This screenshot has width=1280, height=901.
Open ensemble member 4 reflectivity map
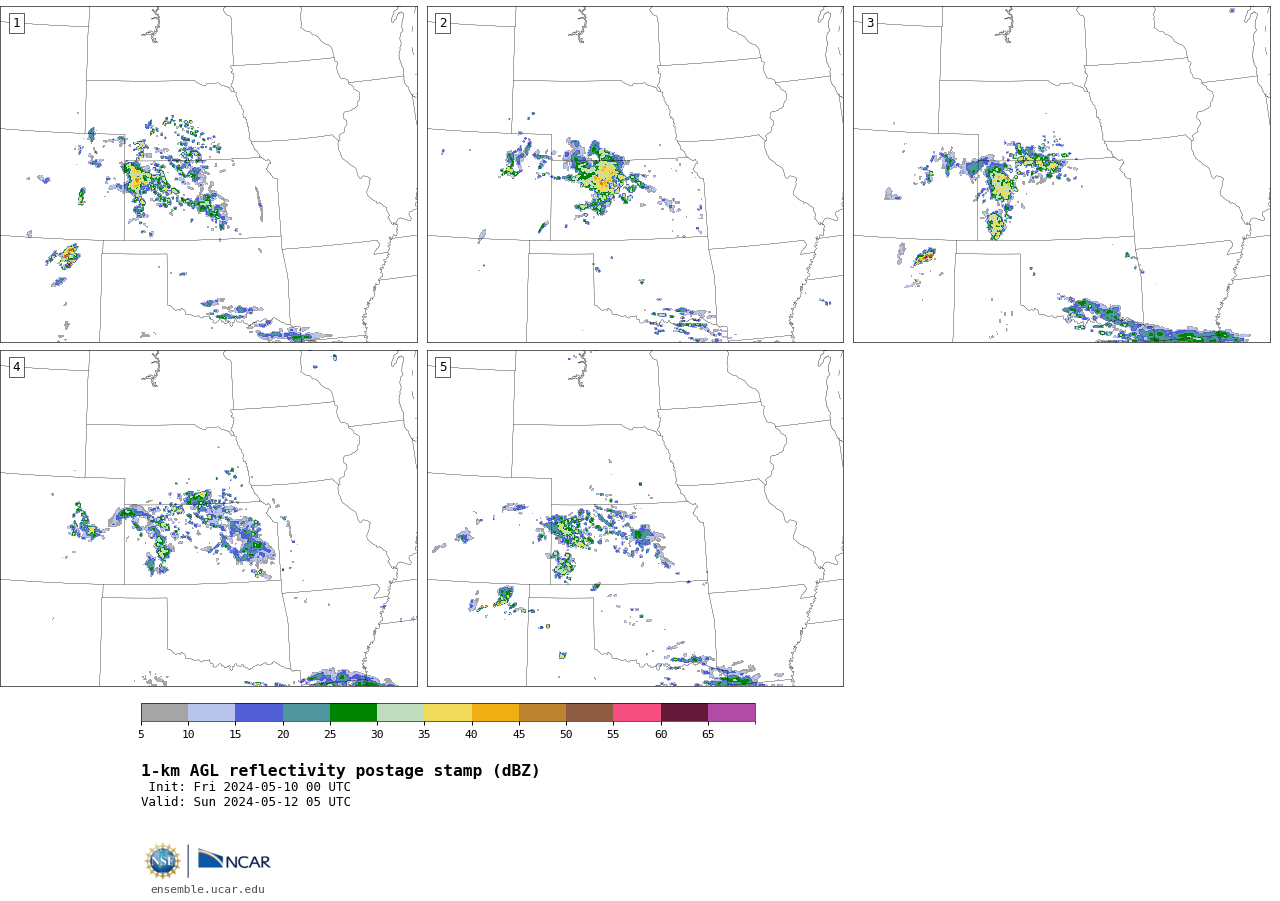[209, 518]
